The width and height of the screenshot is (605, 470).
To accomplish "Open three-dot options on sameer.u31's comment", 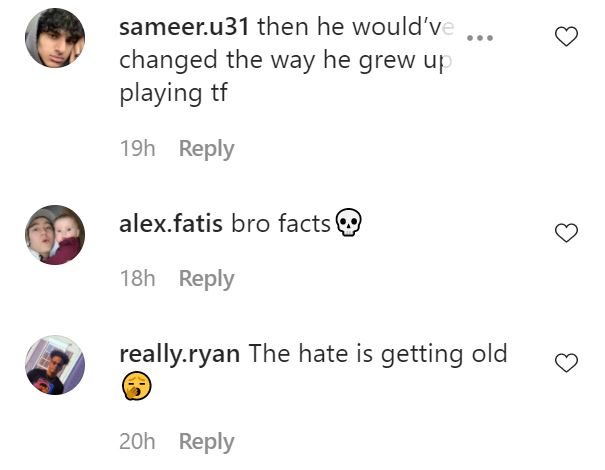I will (x=480, y=38).
